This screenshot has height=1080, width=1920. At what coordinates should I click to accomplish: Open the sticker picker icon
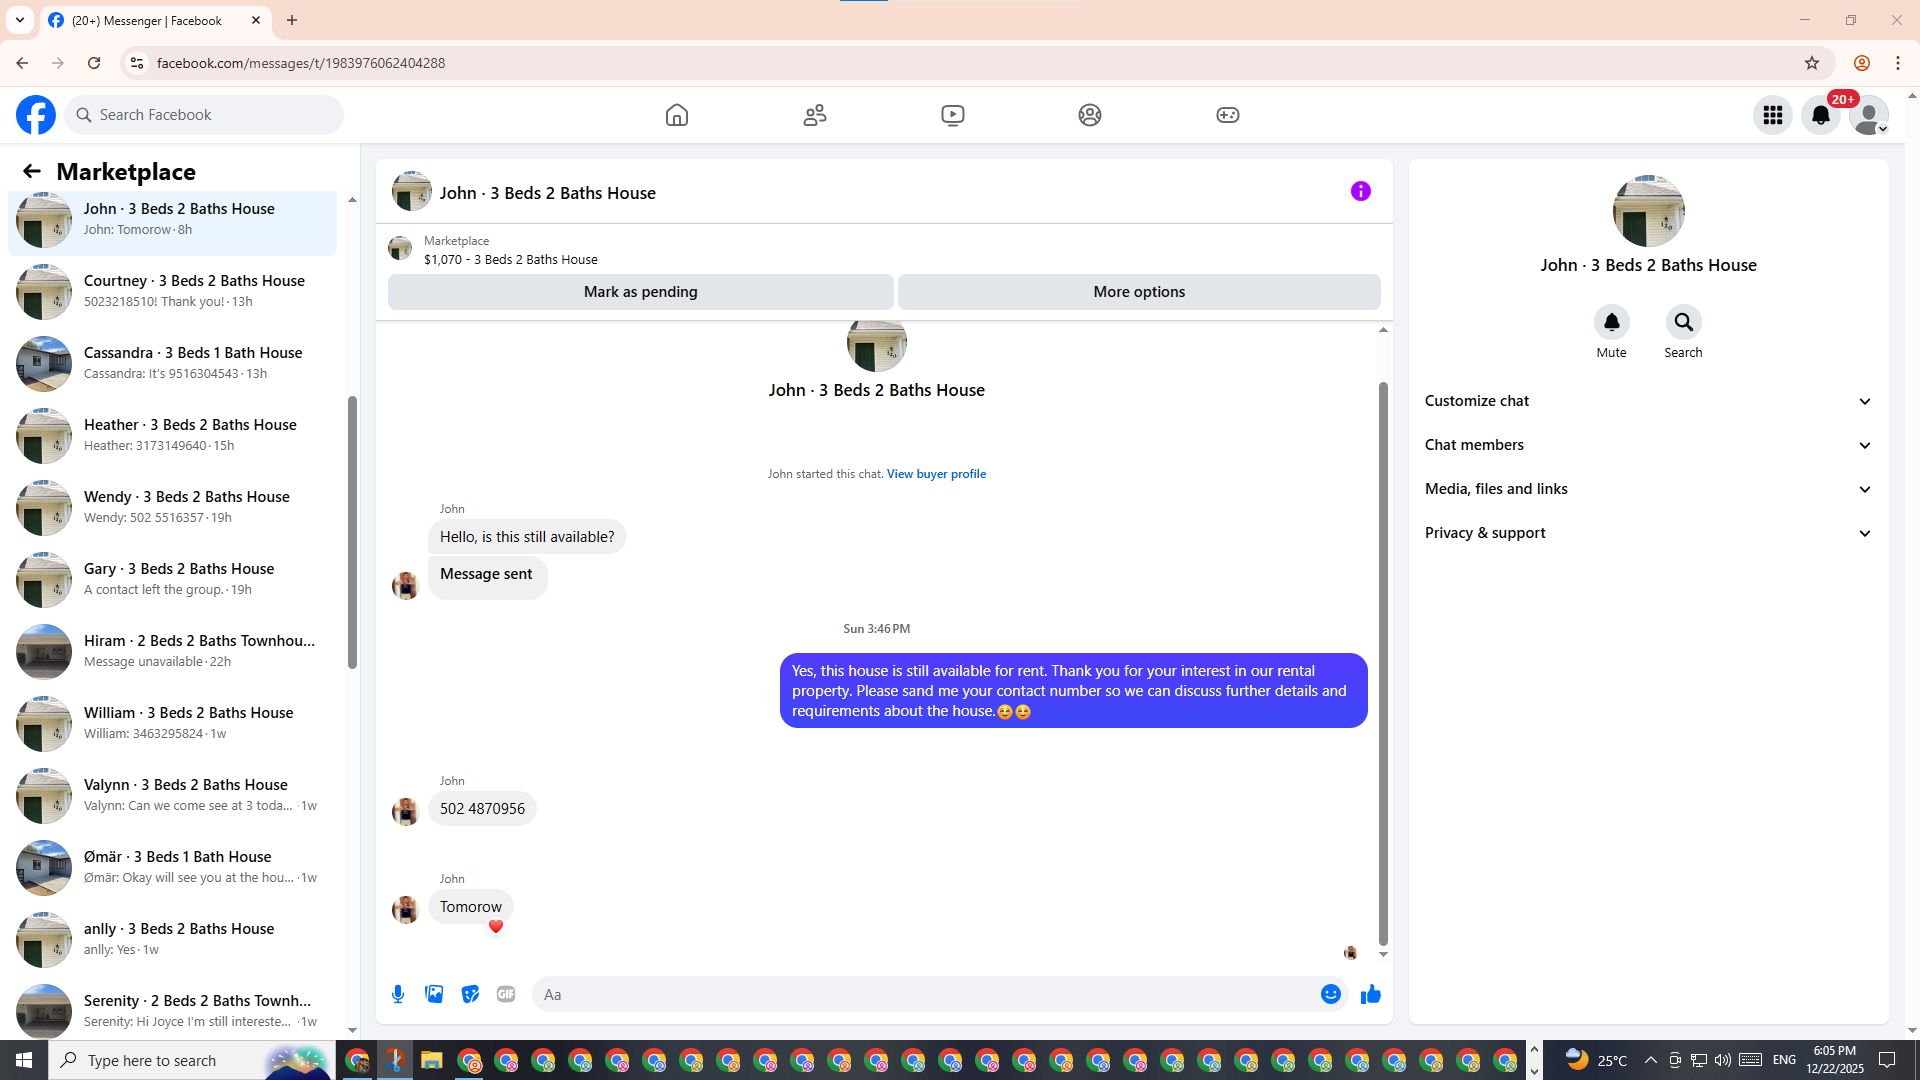point(470,994)
